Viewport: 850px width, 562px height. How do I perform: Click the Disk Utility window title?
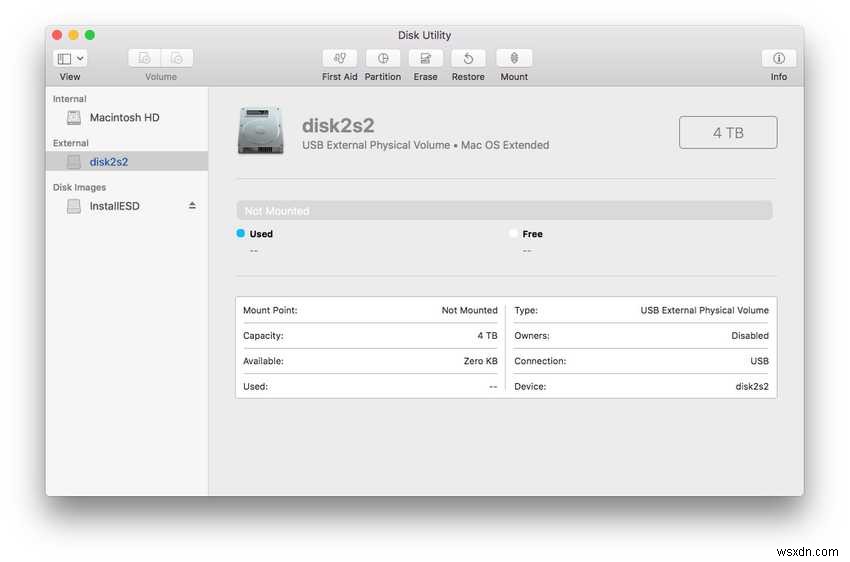[x=424, y=35]
